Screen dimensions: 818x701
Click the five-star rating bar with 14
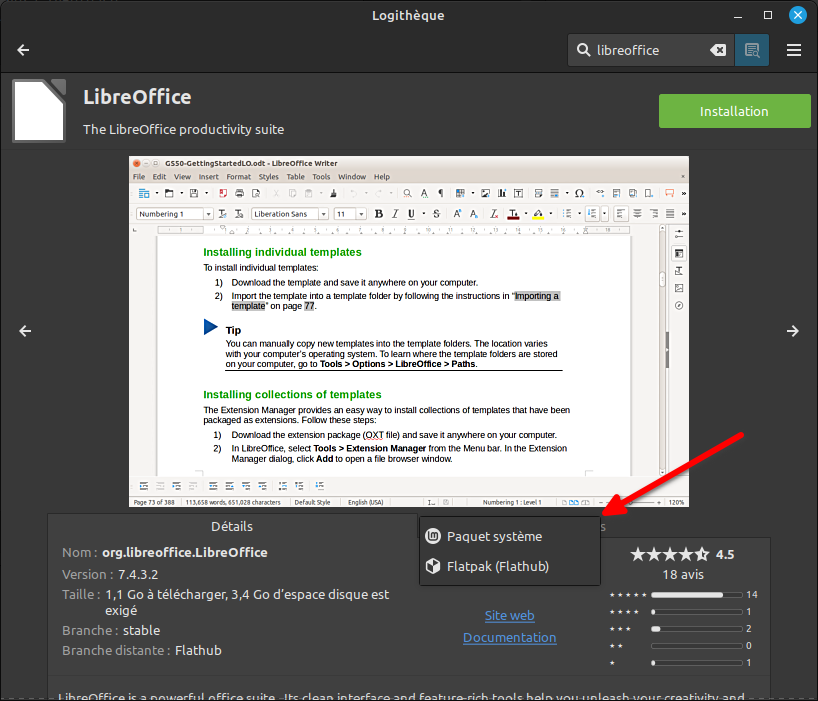pyautogui.click(x=696, y=595)
